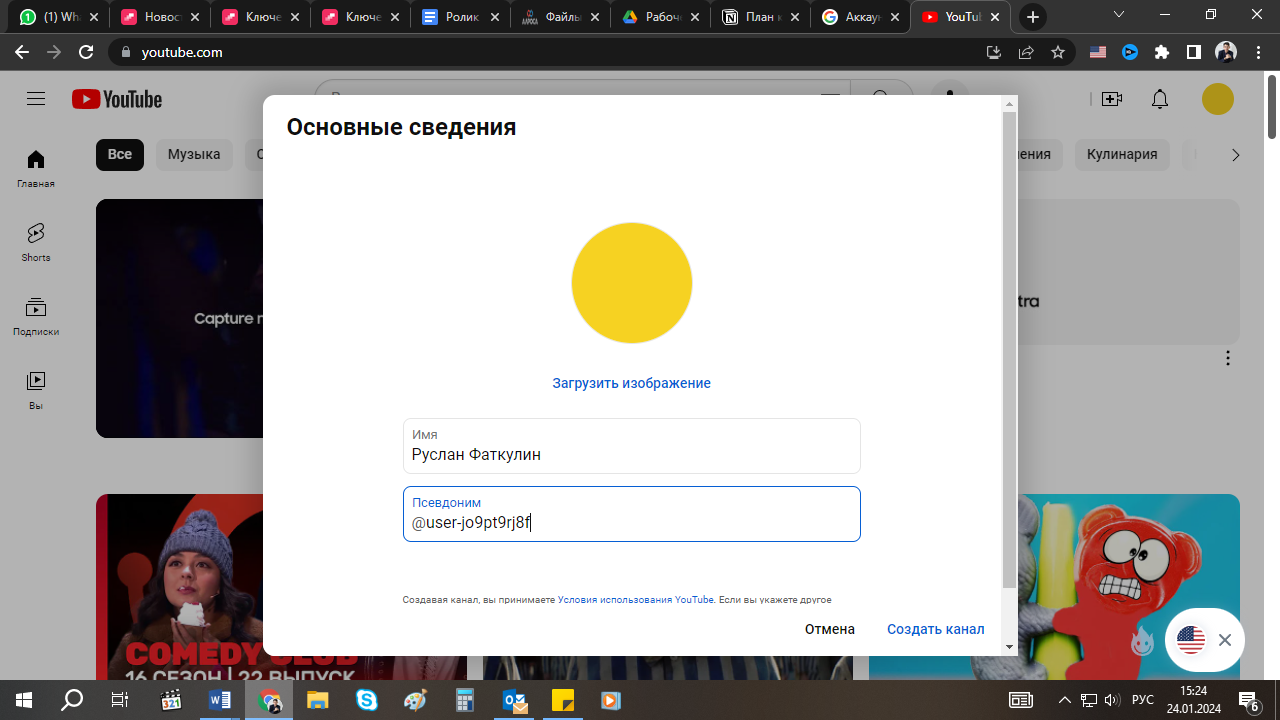Viewport: 1280px width, 720px height.
Task: Select the Музыка category chip
Action: [x=194, y=155]
